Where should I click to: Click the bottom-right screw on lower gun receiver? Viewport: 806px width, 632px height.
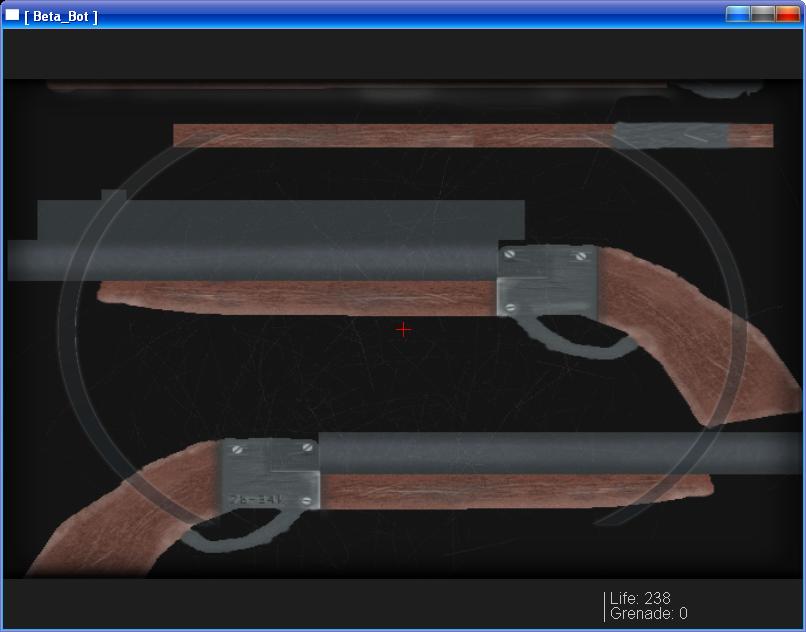(308, 500)
